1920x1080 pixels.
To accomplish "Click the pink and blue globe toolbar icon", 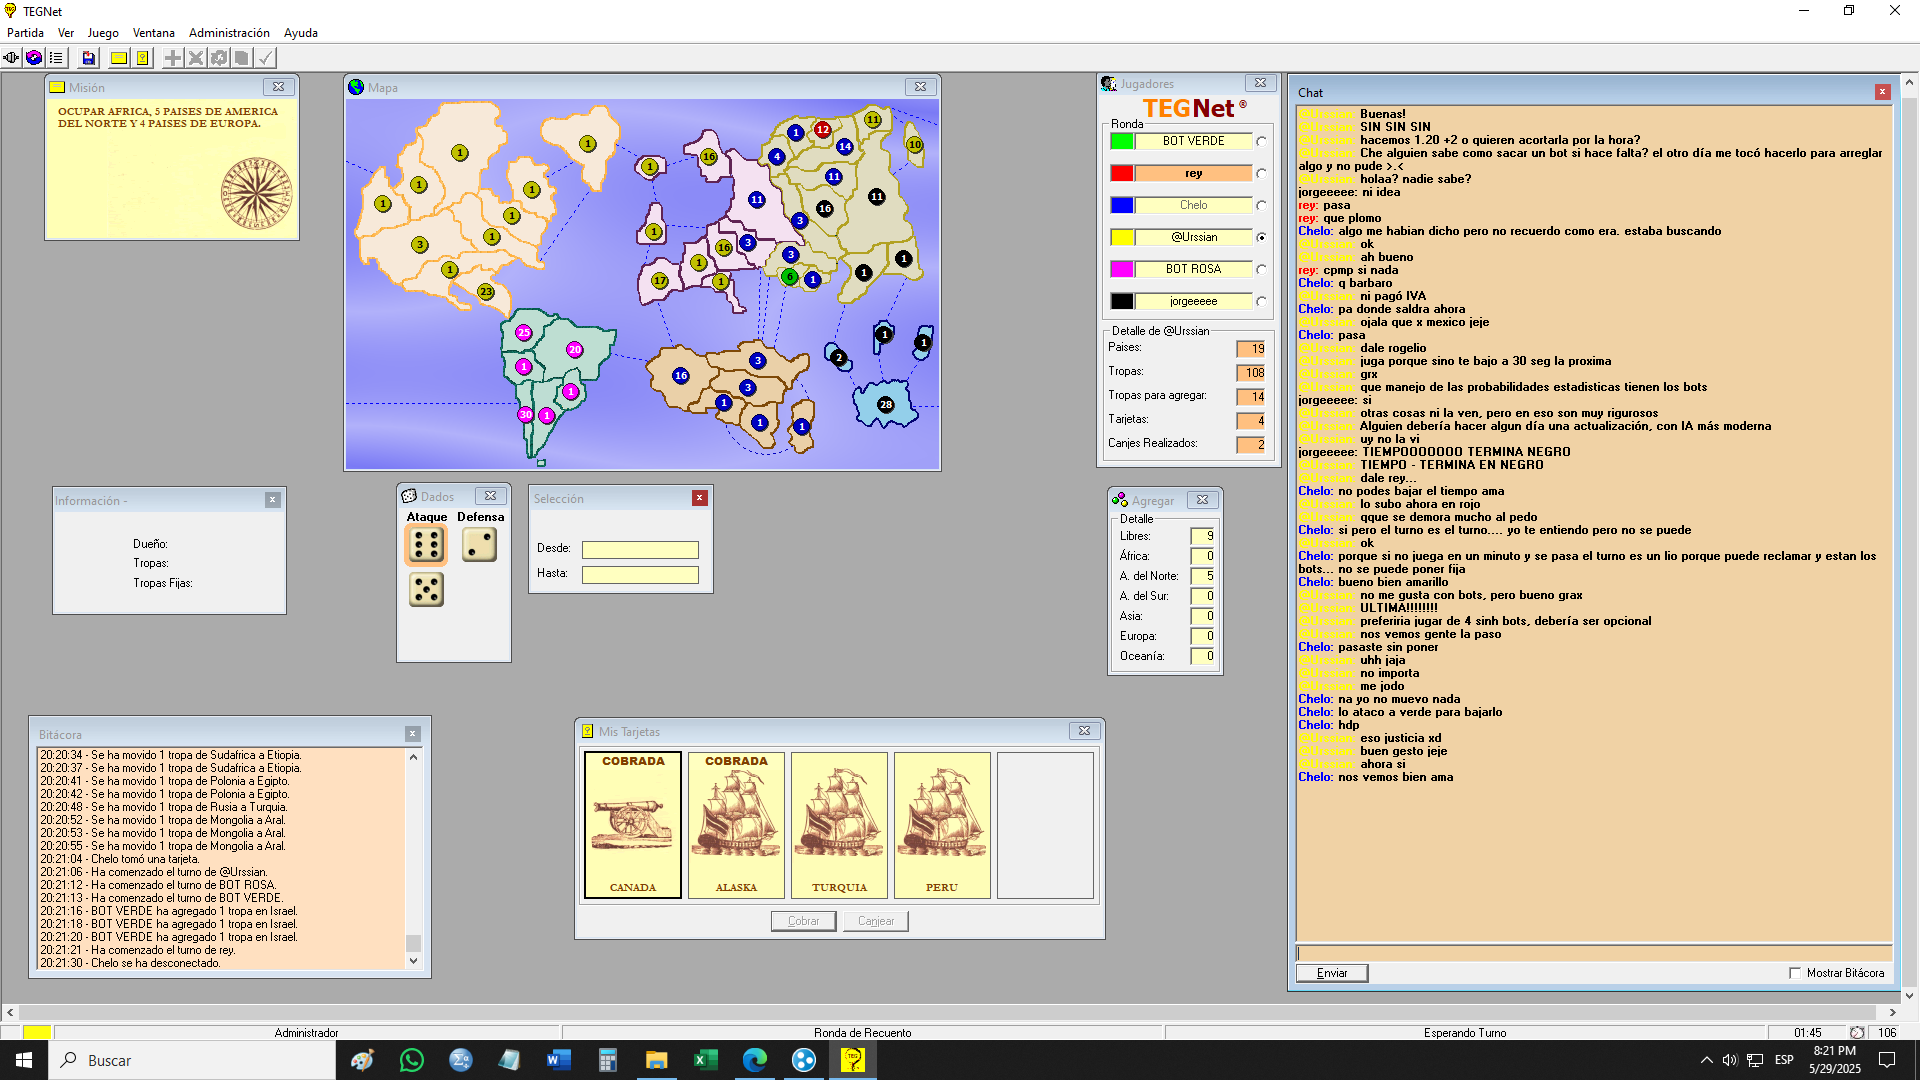I will (x=34, y=58).
